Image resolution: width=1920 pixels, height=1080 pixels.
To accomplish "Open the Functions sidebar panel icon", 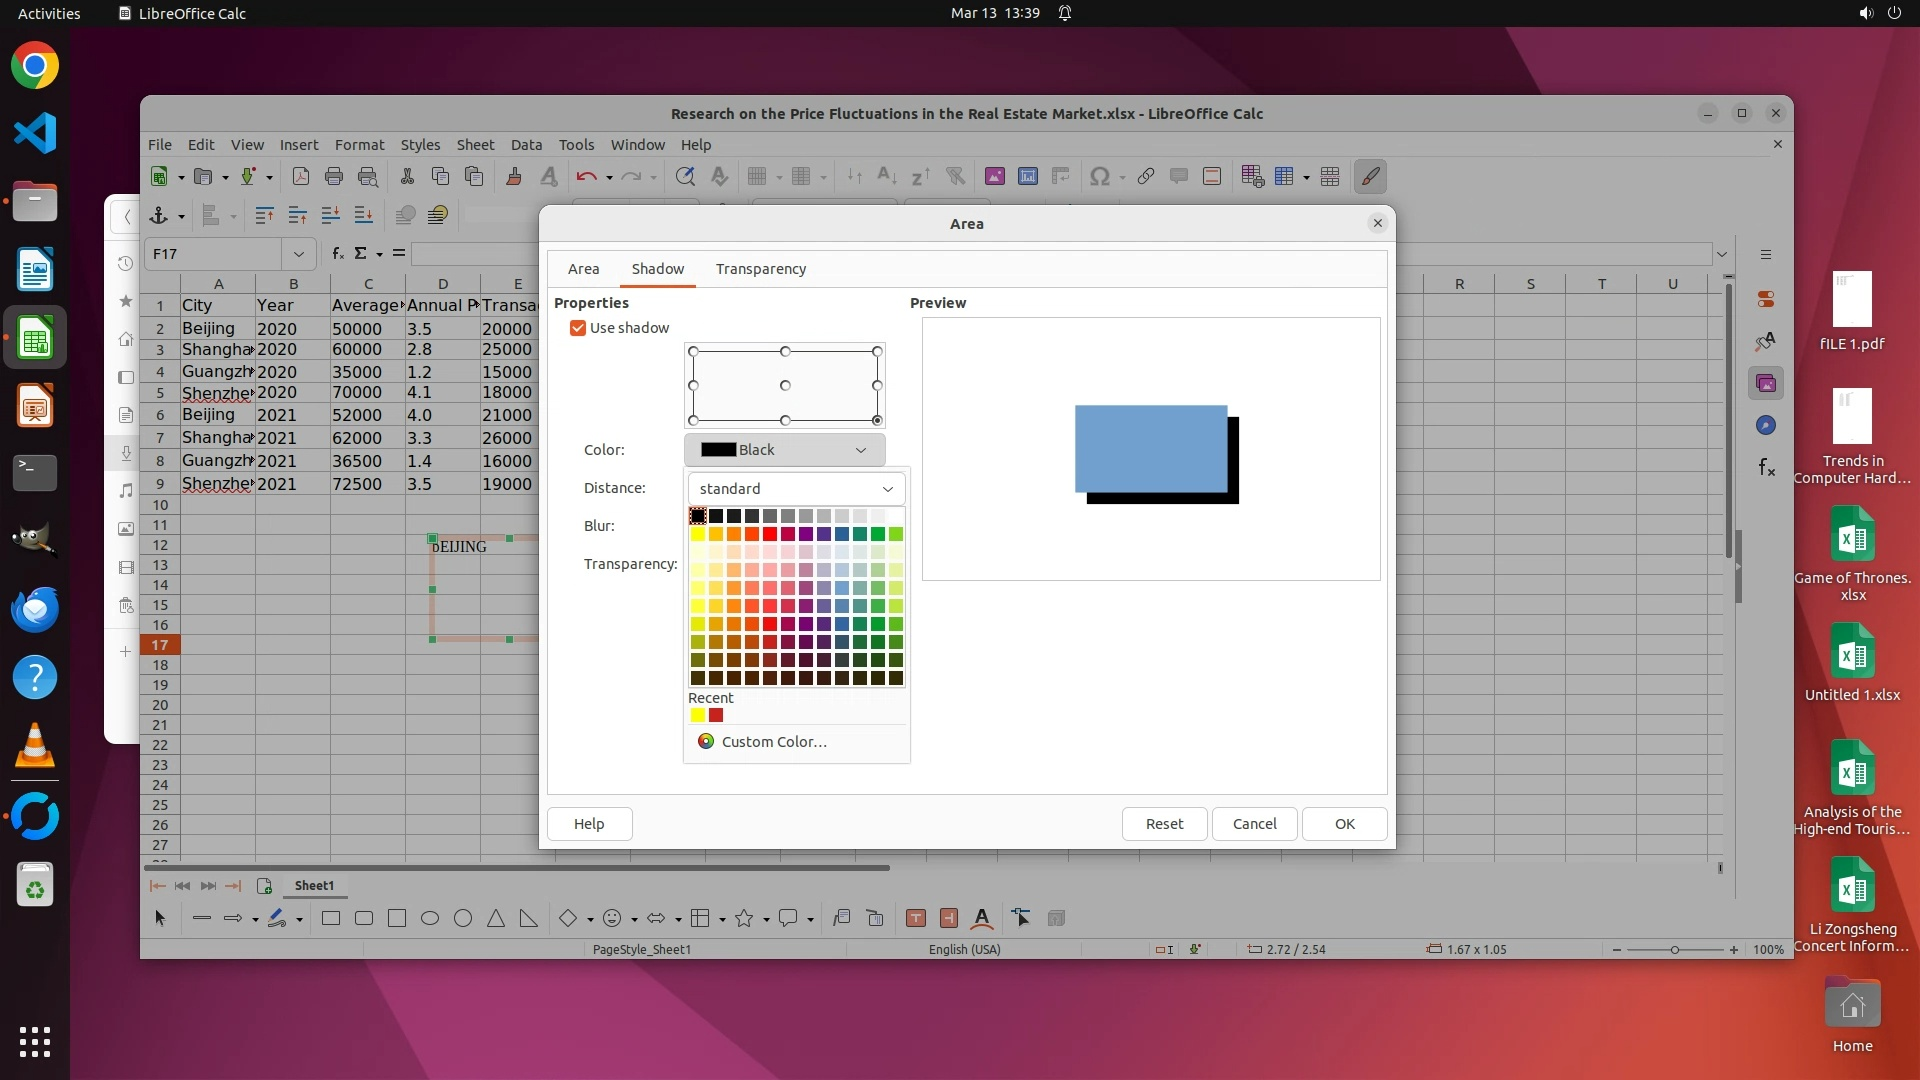I will [x=1766, y=467].
